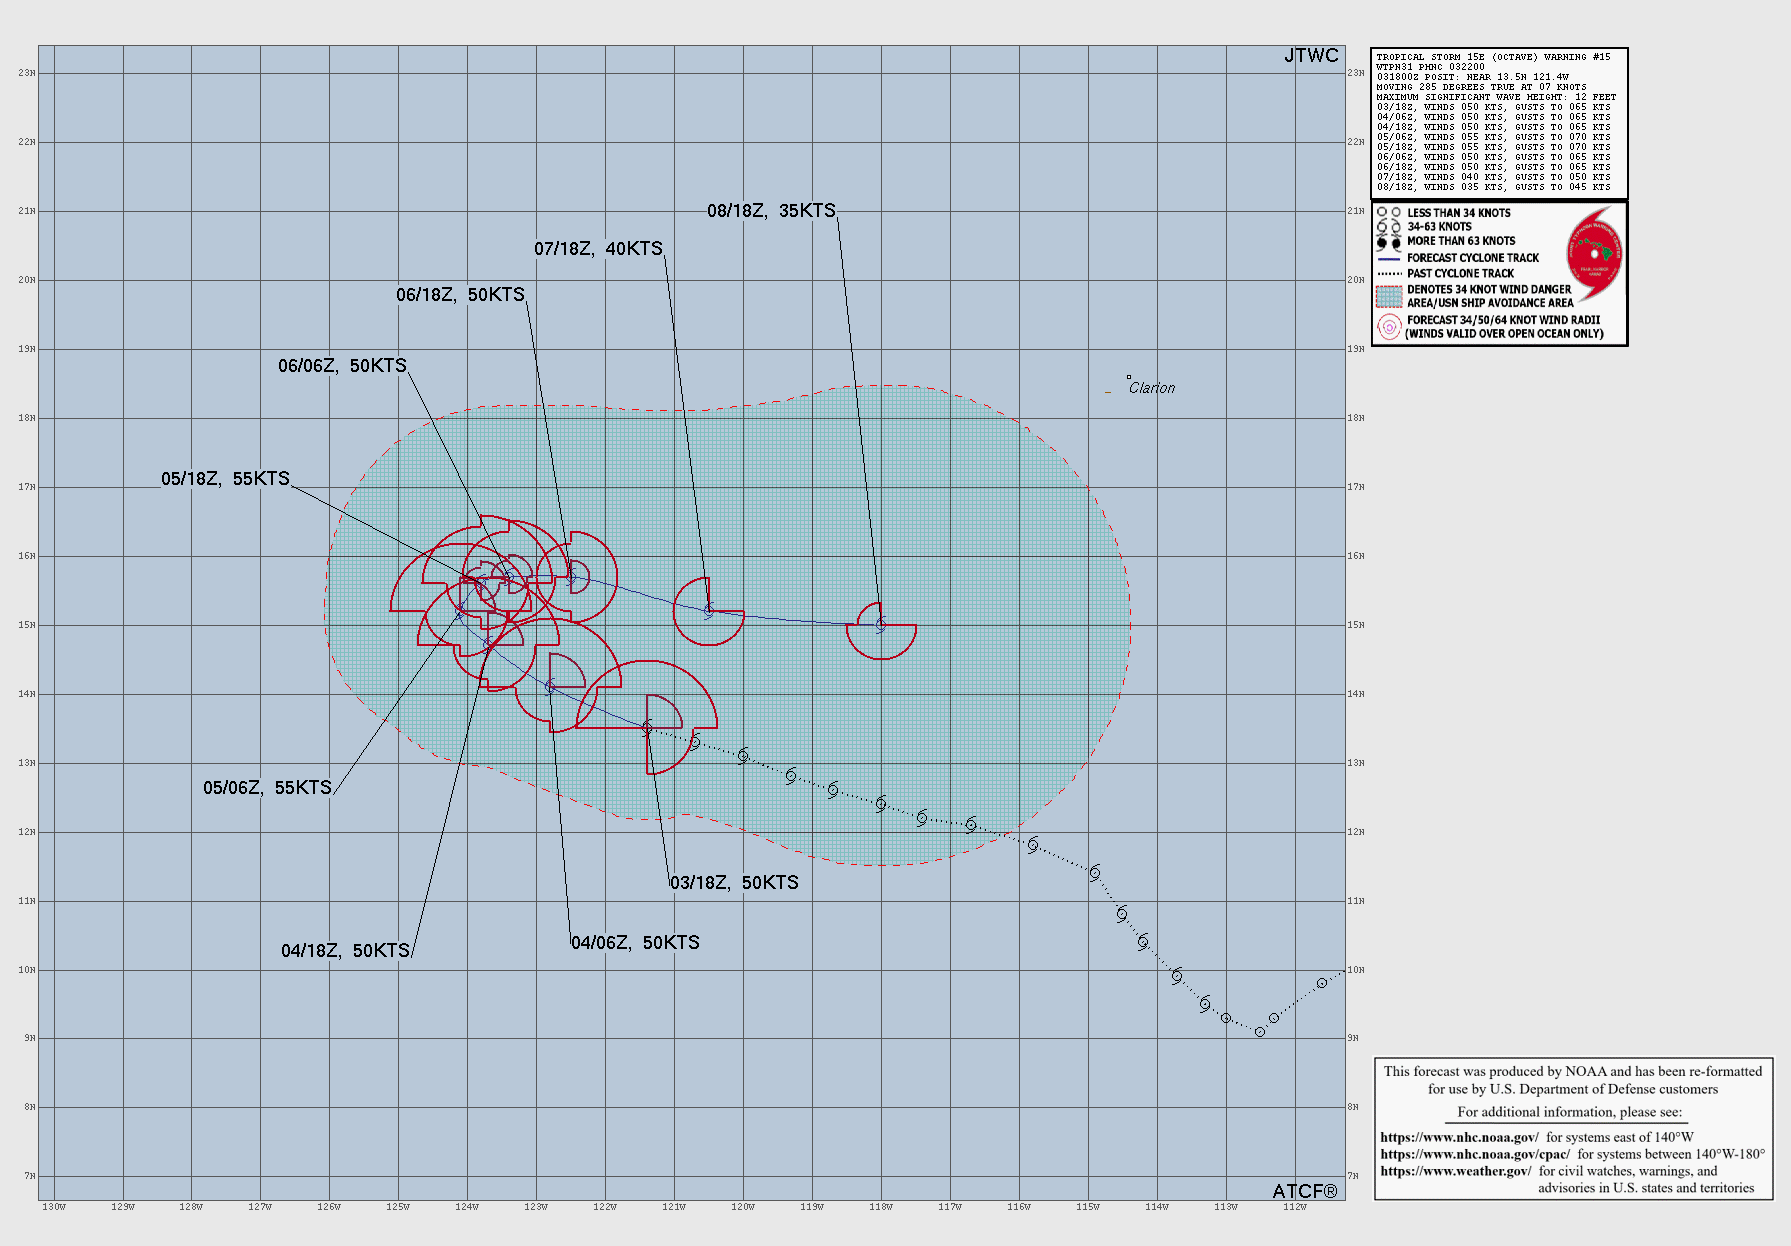Click the 'Less than 34 knots' legend symbol
Image resolution: width=1791 pixels, height=1246 pixels.
1389,213
